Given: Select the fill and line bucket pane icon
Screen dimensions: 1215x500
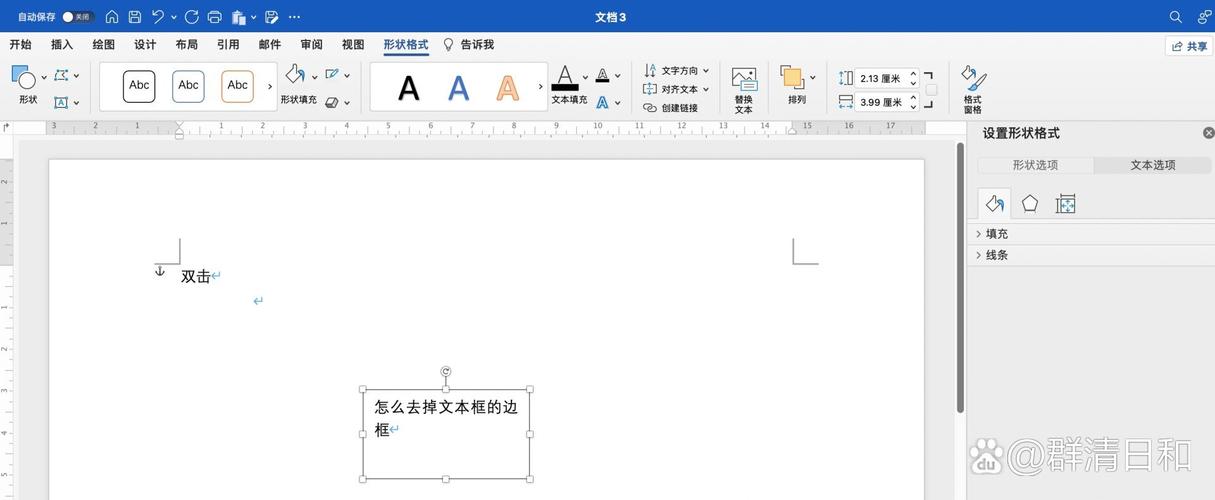Looking at the screenshot, I should tap(994, 204).
